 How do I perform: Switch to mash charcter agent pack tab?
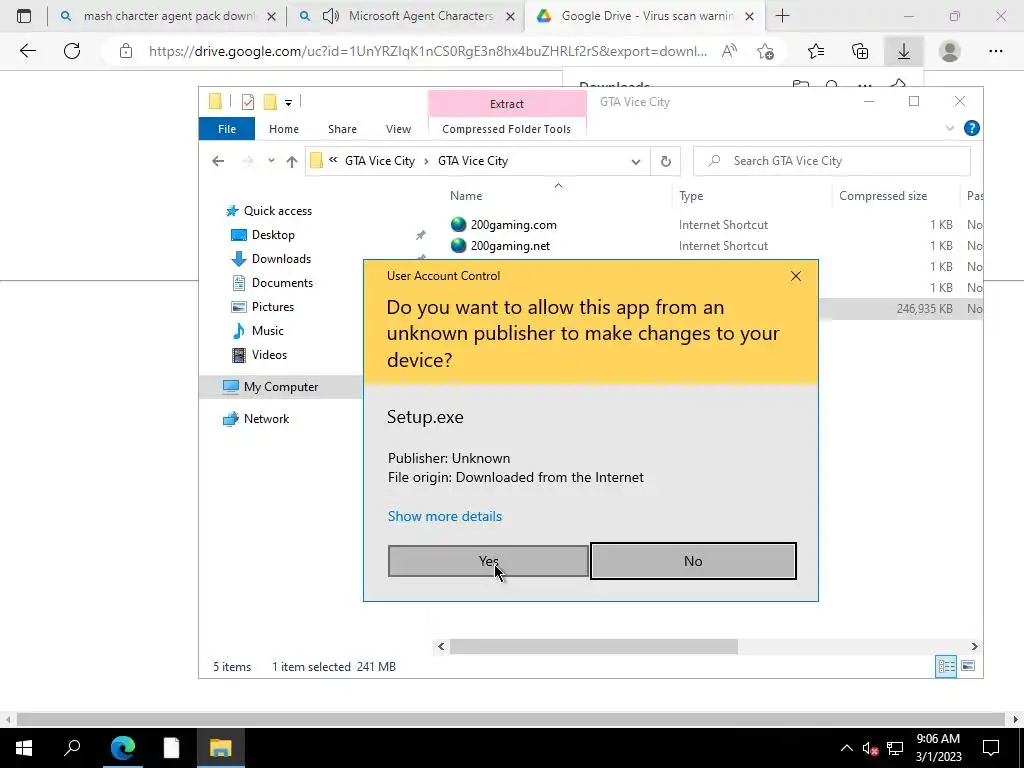[168, 16]
